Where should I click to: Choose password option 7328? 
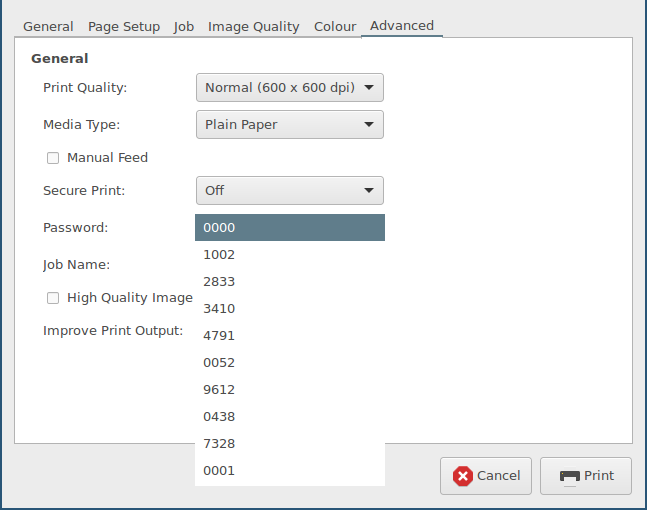point(290,444)
